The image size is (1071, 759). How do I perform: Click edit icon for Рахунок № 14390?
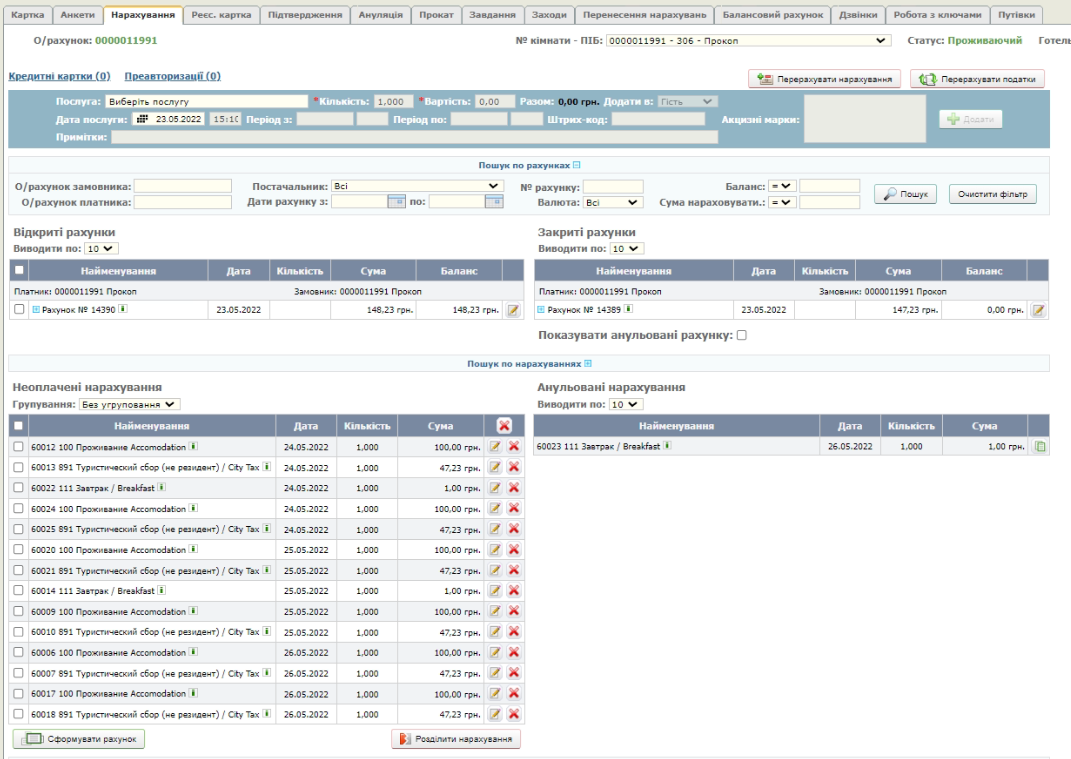point(514,311)
